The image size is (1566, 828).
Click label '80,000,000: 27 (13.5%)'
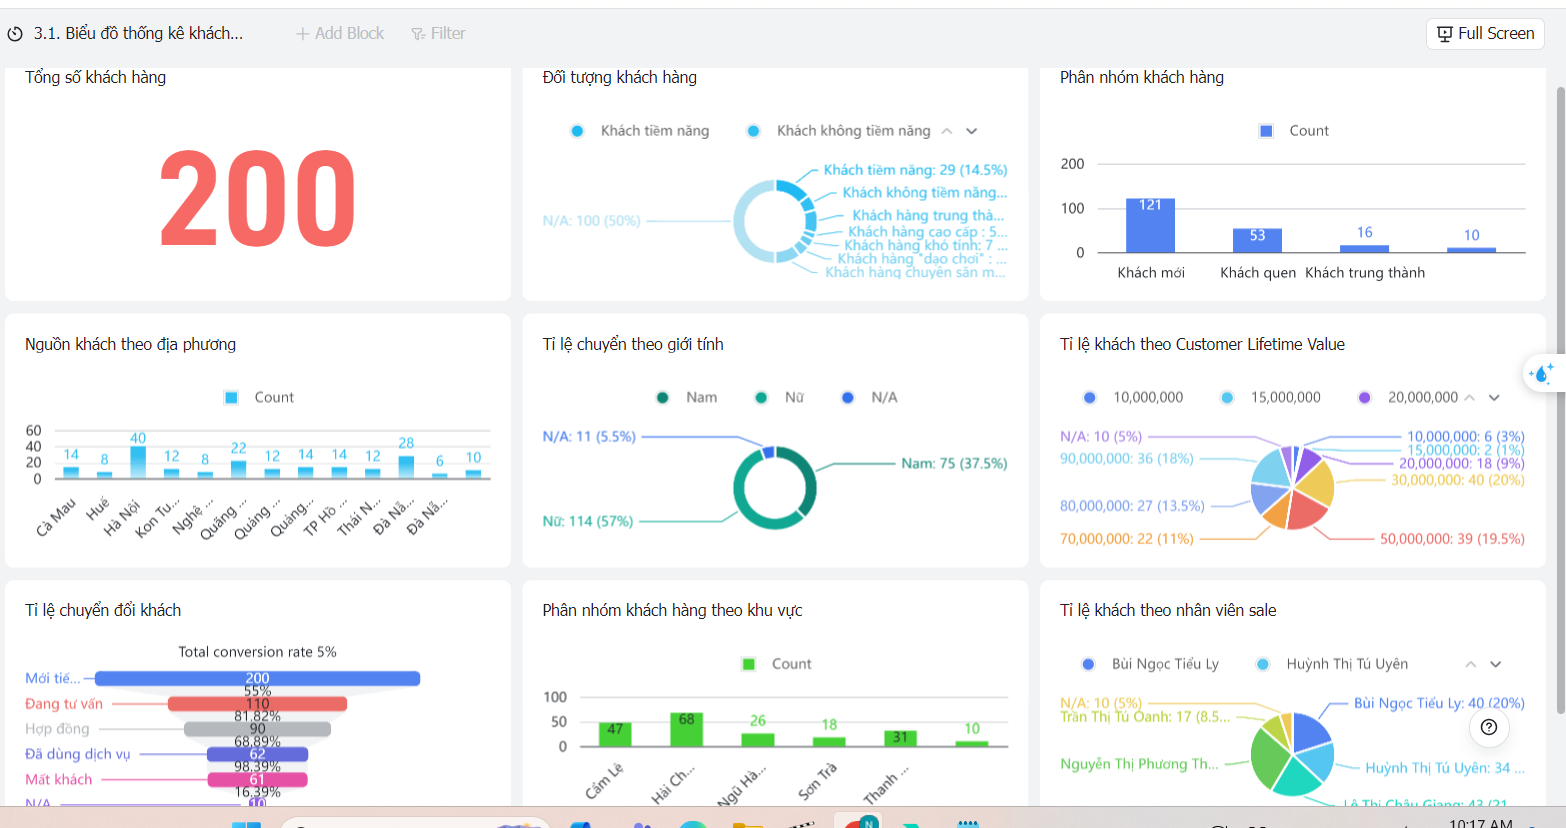tap(1132, 506)
